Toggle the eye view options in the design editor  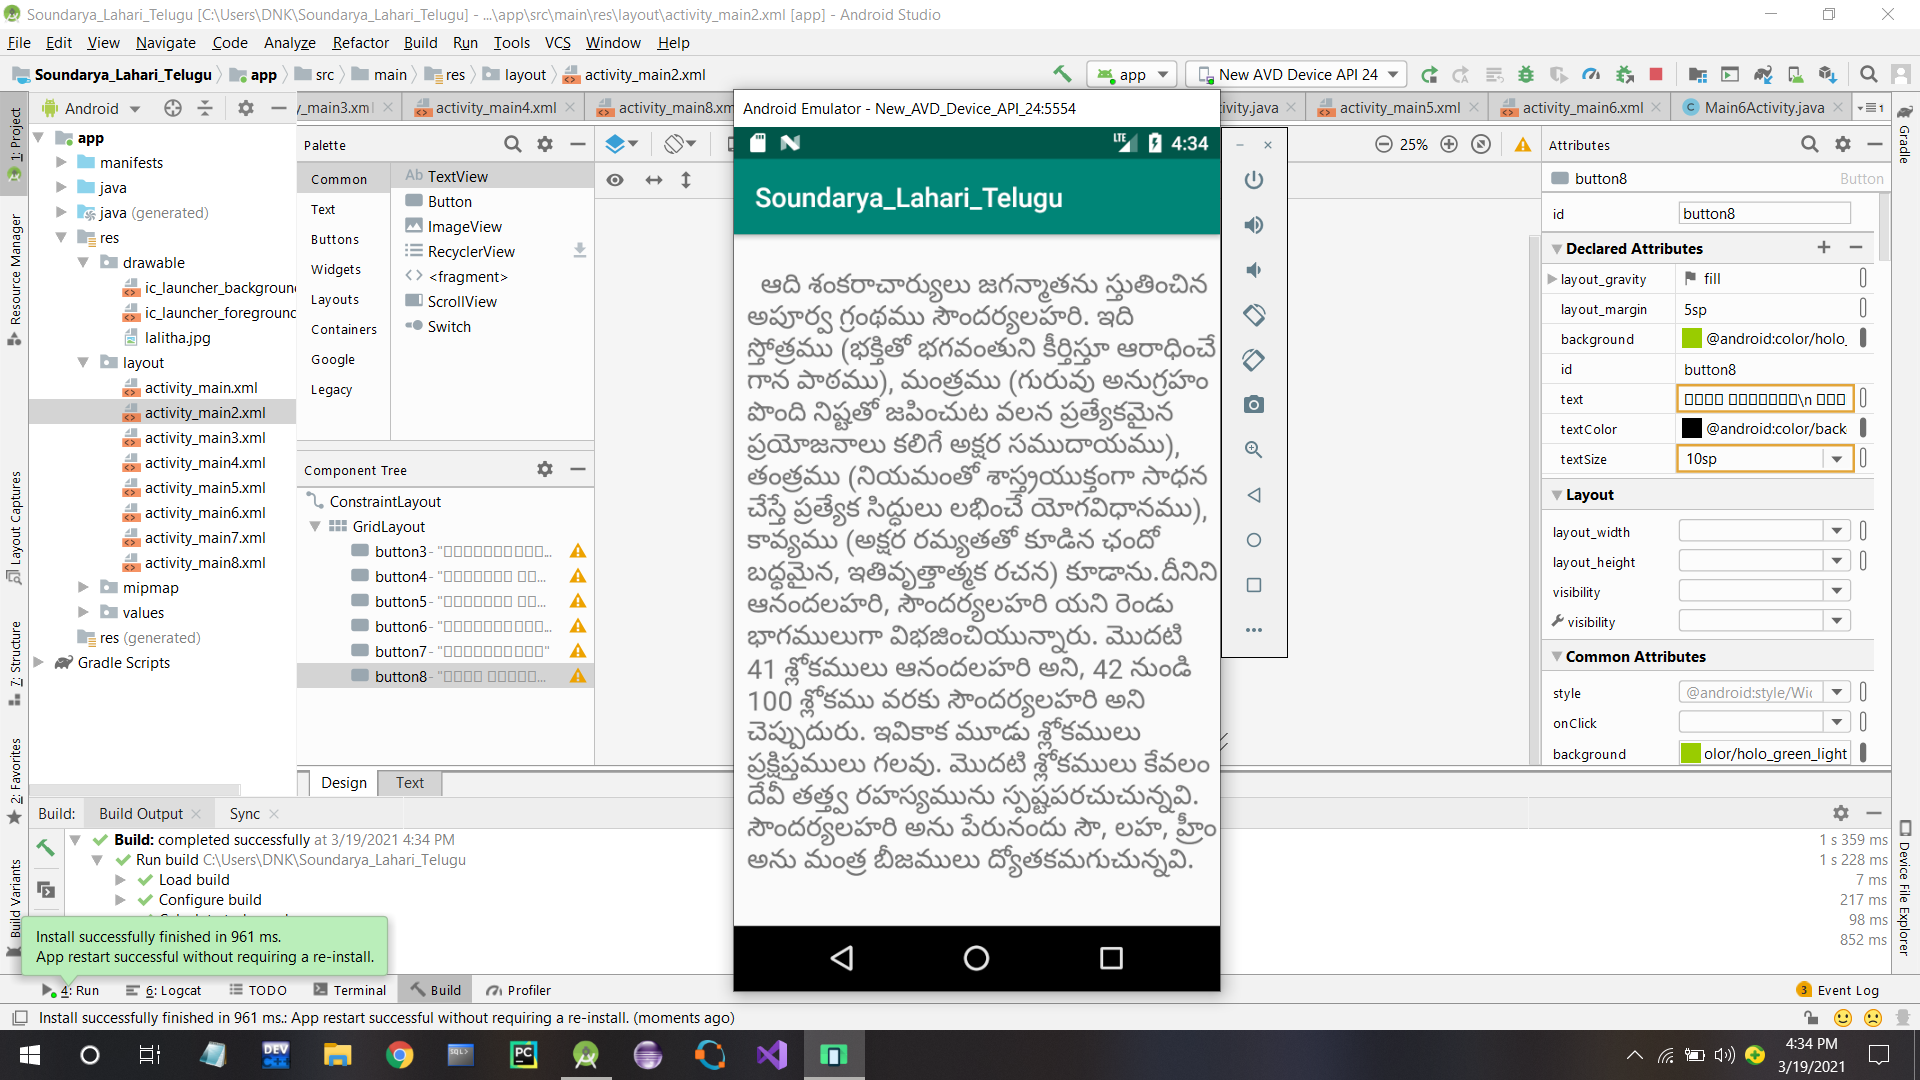click(615, 180)
